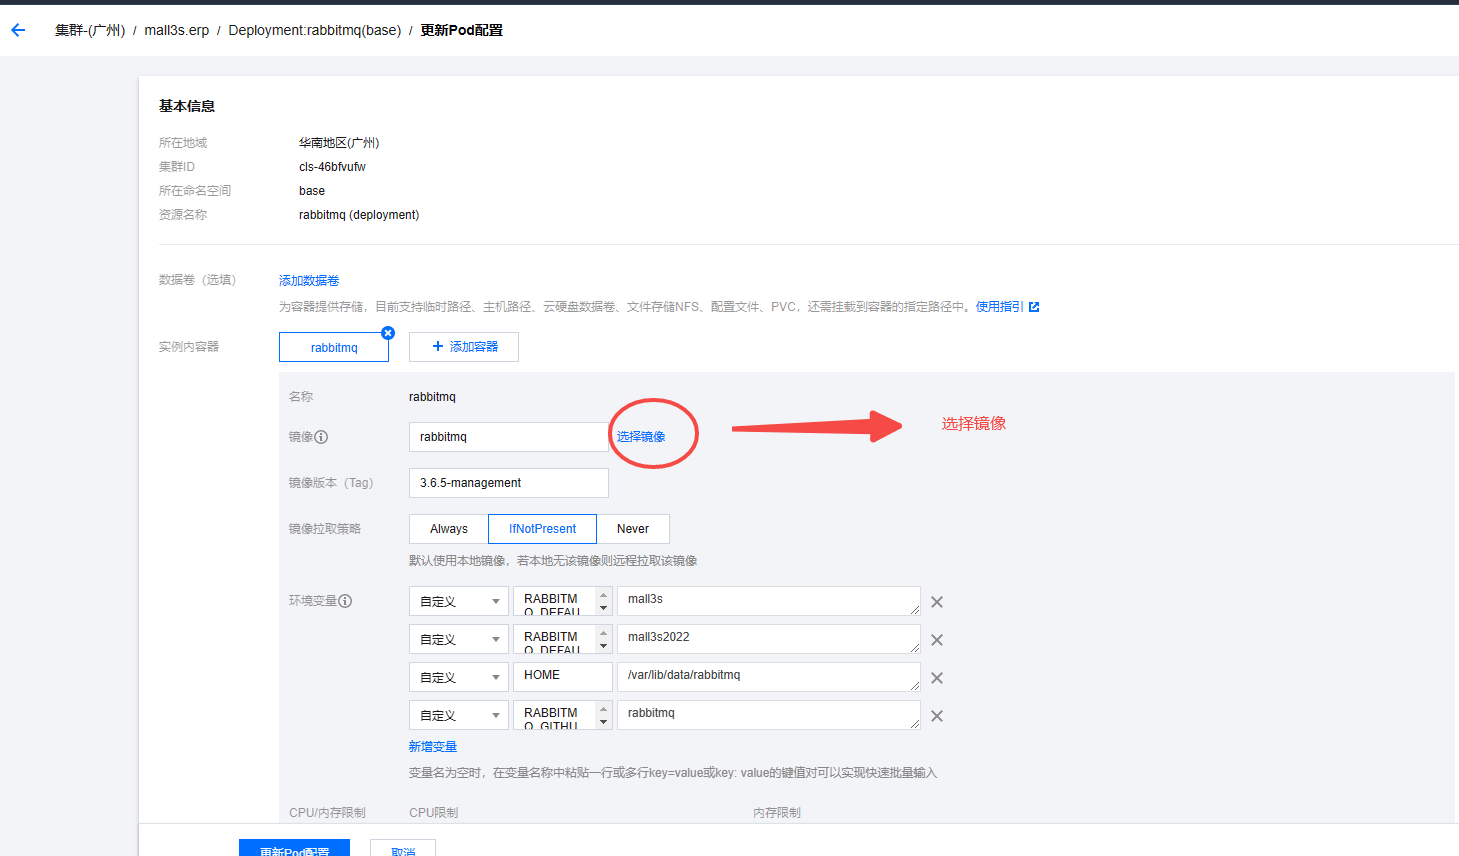The image size is (1459, 856).
Task: Click 添加容器 to add a container
Action: pyautogui.click(x=464, y=347)
